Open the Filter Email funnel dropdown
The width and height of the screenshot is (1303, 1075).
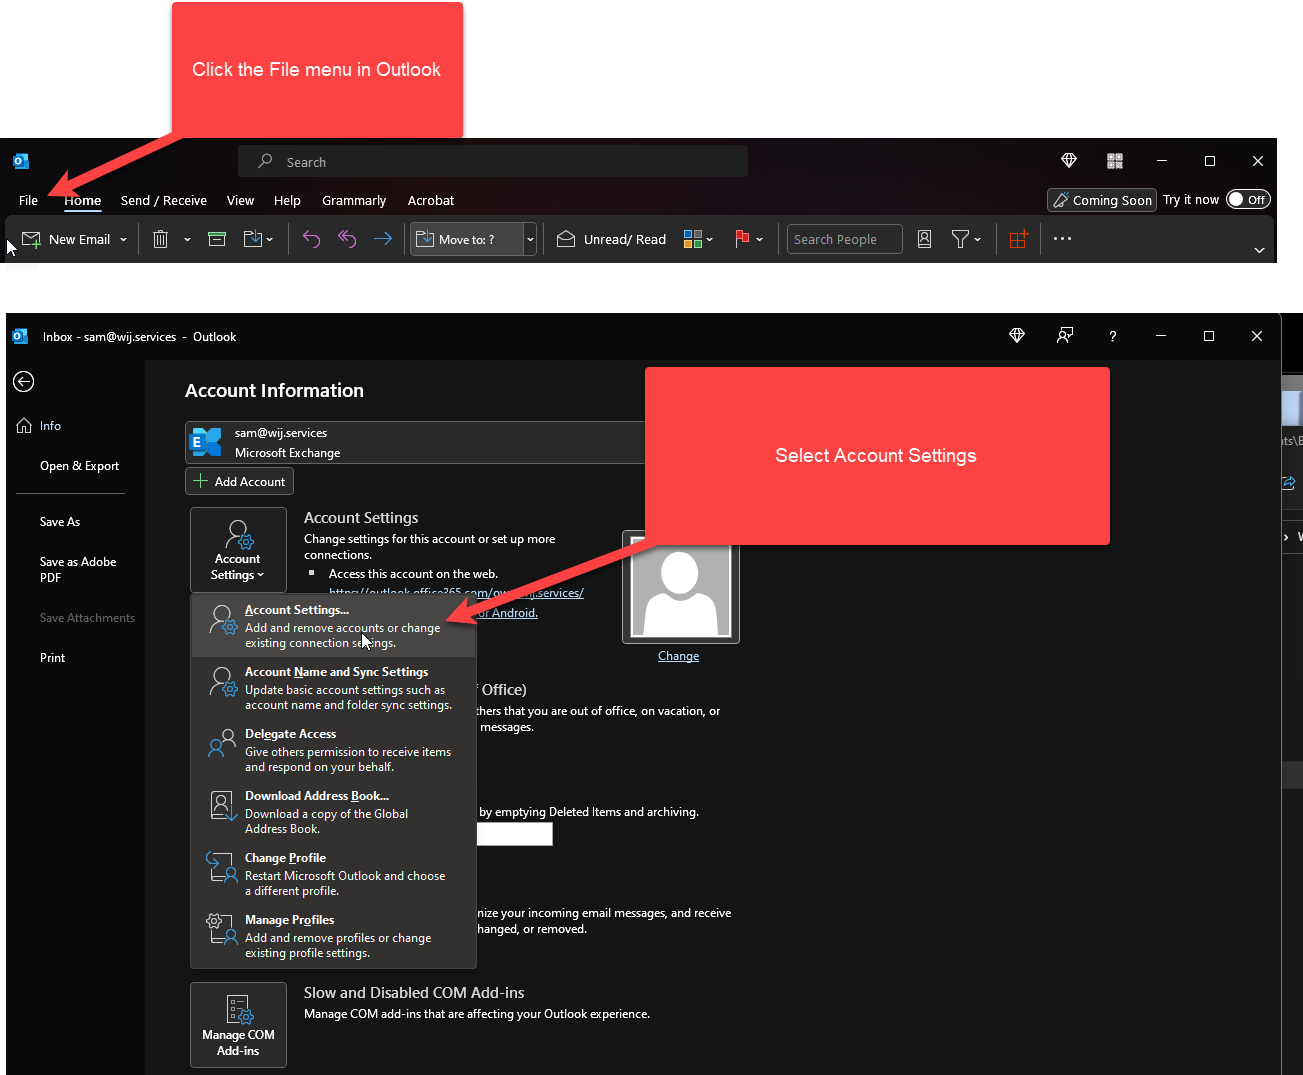coord(966,239)
